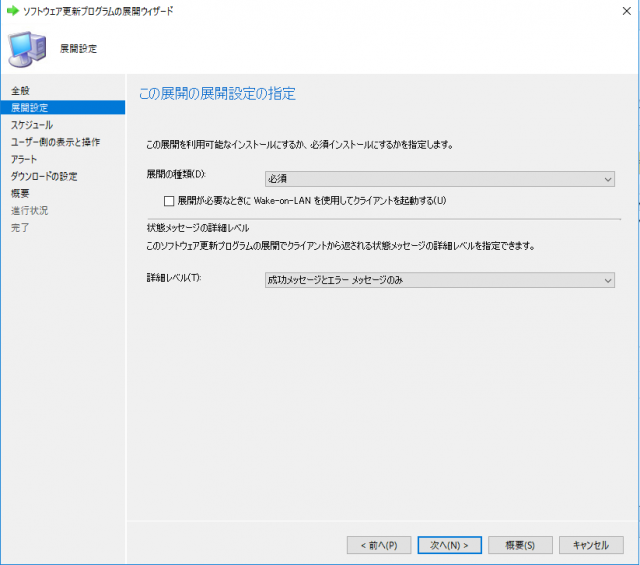The height and width of the screenshot is (565, 640).
Task: Cancel the wizard with キャンセル button
Action: (x=590, y=545)
